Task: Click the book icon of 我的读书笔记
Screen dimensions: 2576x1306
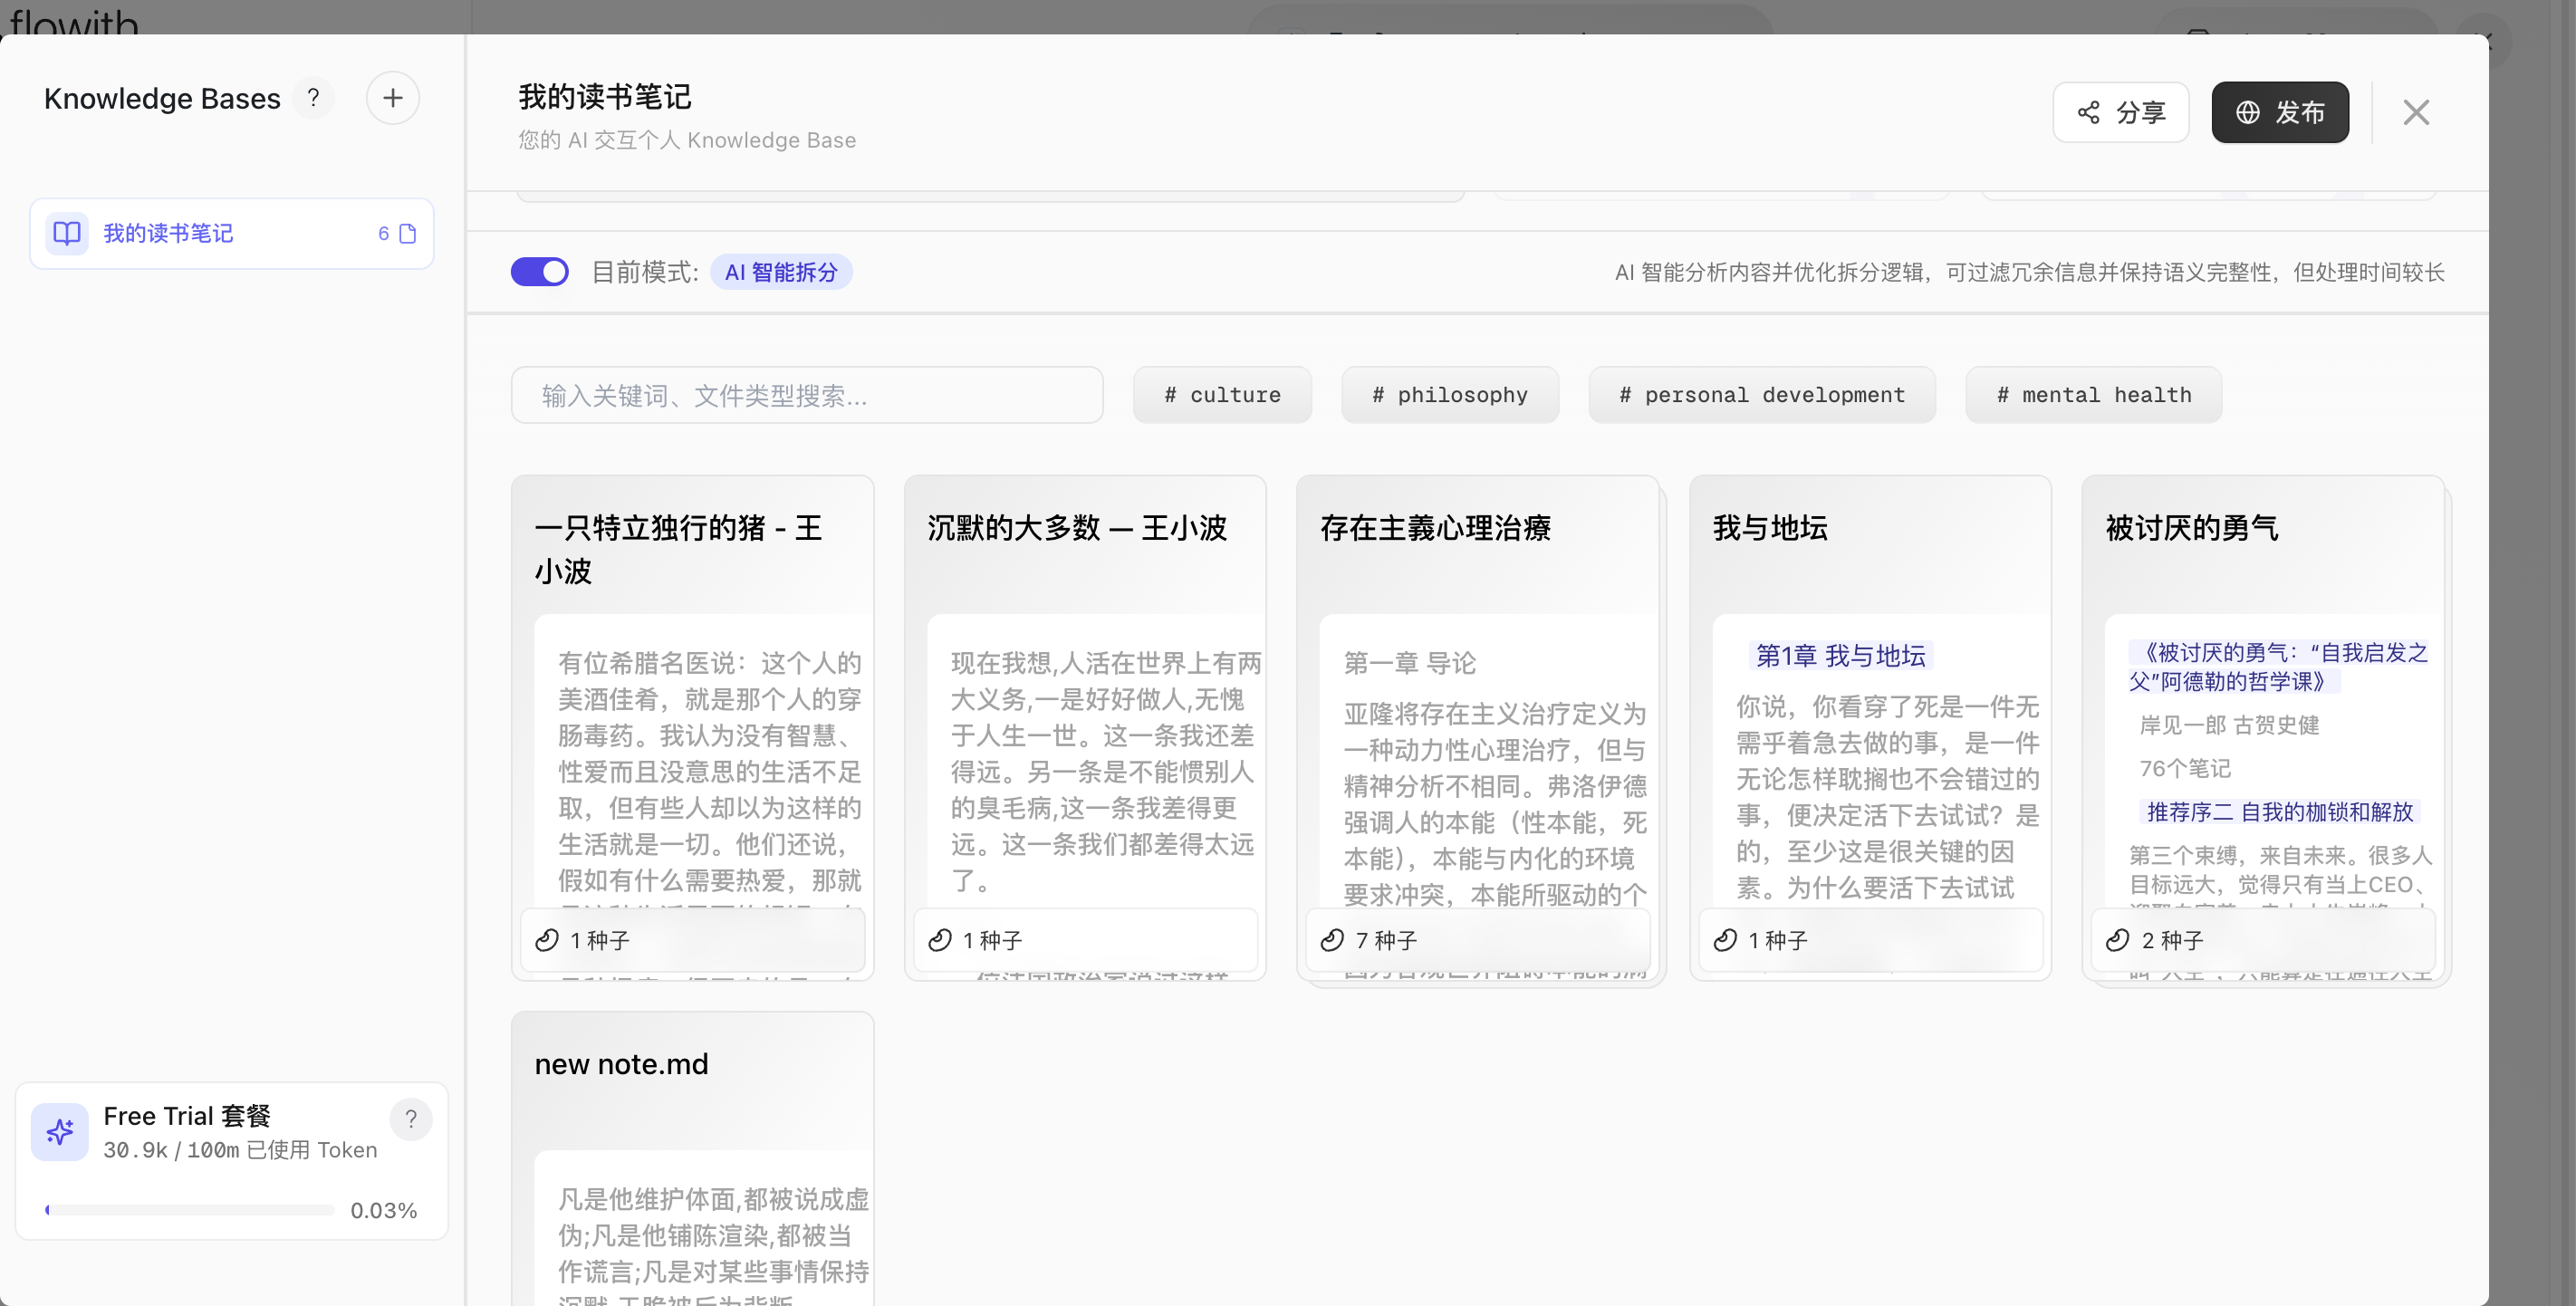Action: point(67,233)
